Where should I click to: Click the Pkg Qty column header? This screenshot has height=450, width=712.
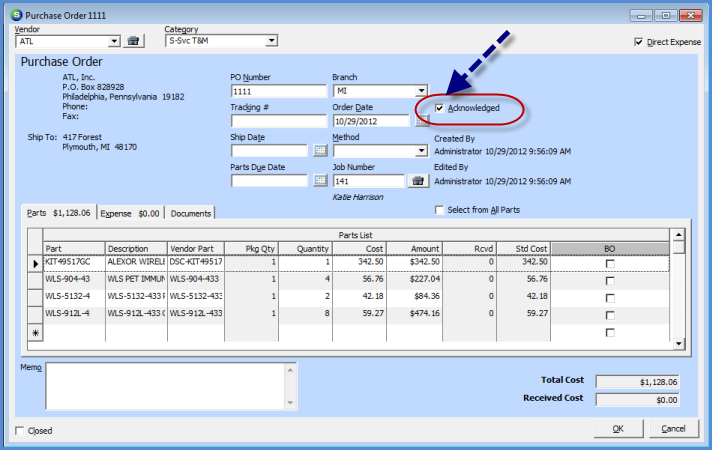251,249
